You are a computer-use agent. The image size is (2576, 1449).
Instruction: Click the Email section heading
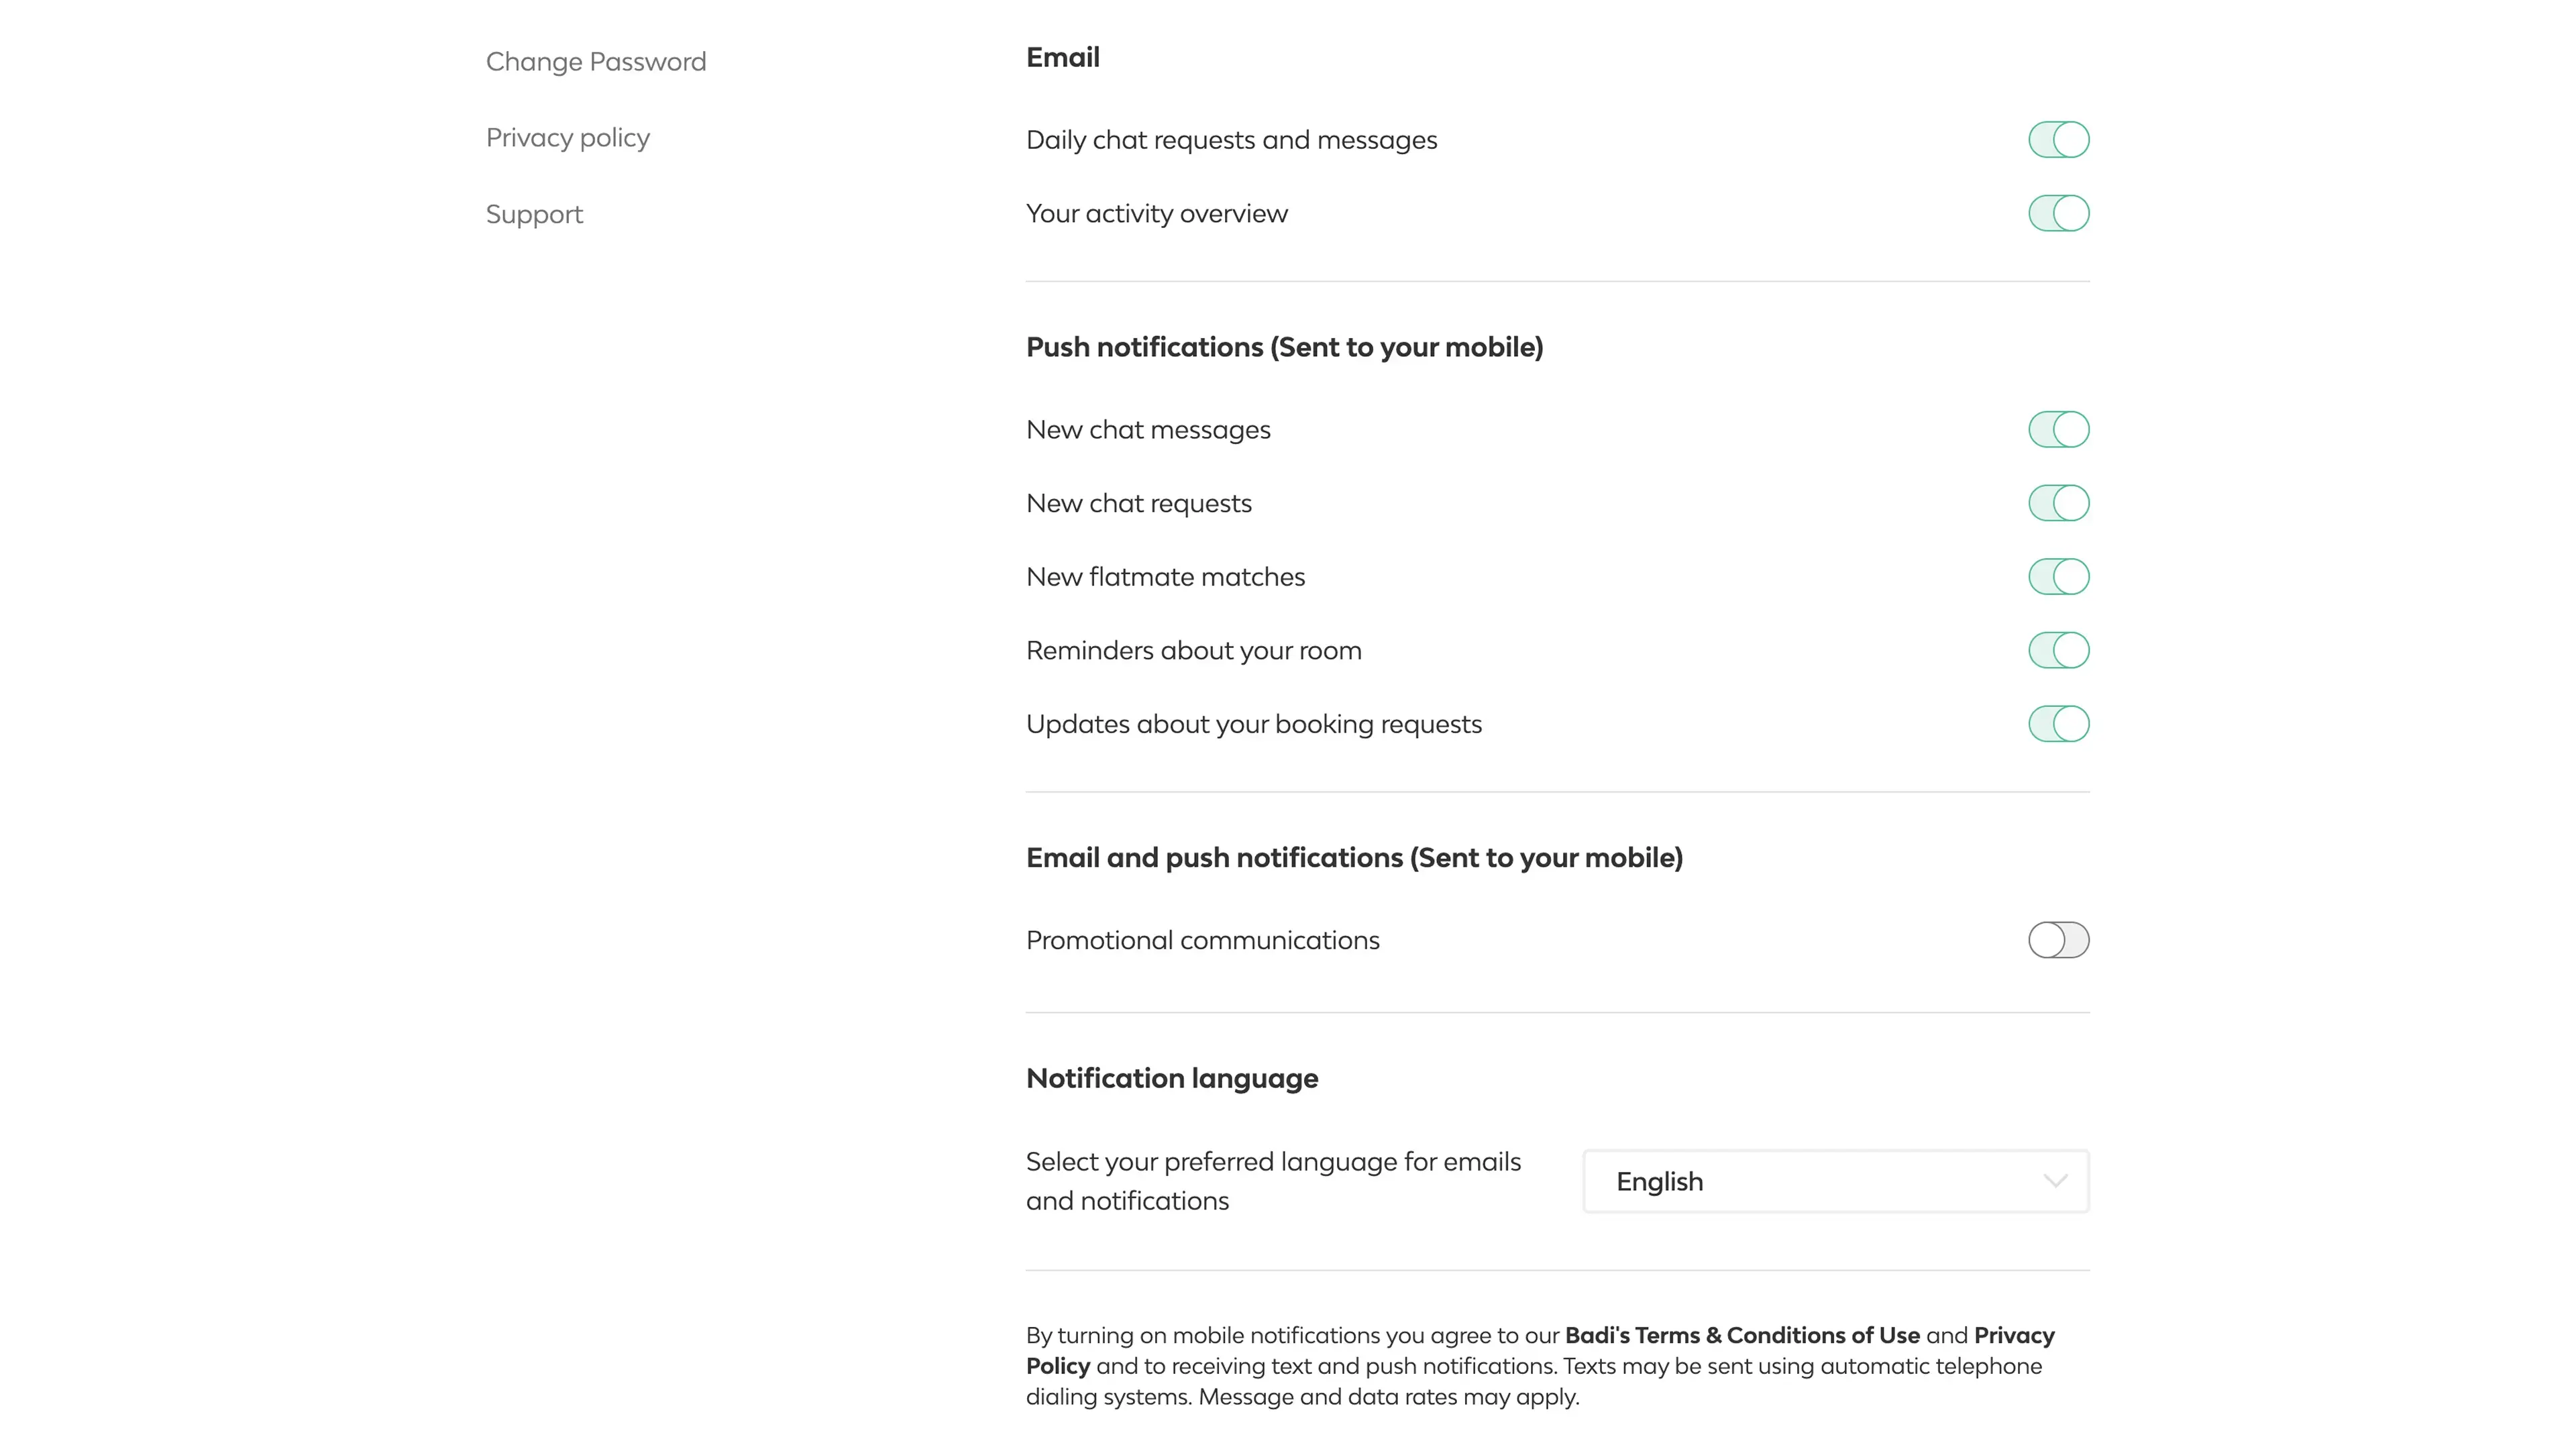pos(1063,58)
